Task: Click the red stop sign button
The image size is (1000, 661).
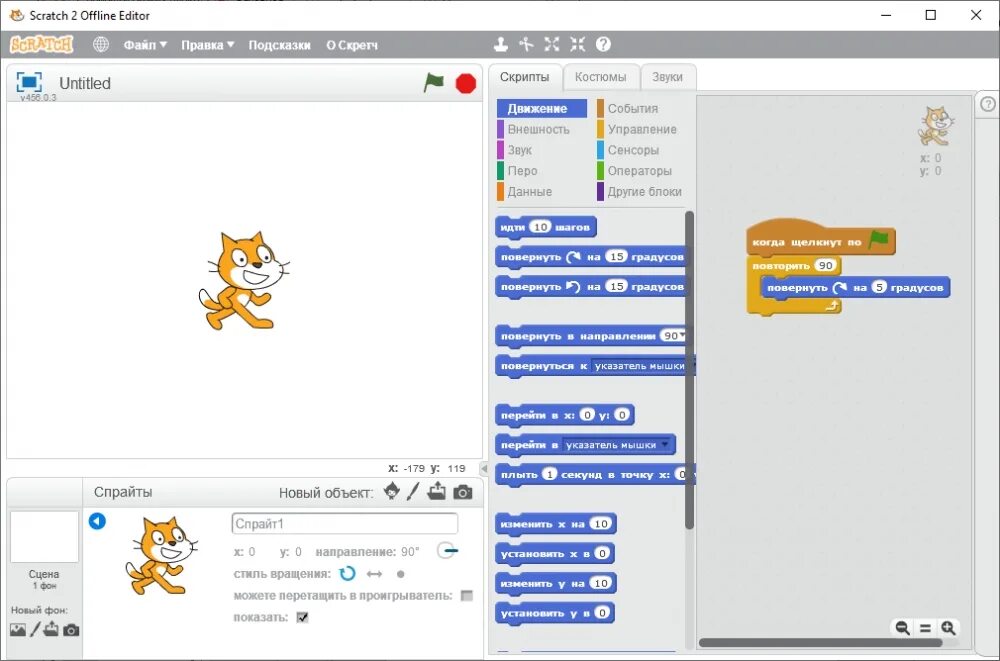Action: pos(466,84)
